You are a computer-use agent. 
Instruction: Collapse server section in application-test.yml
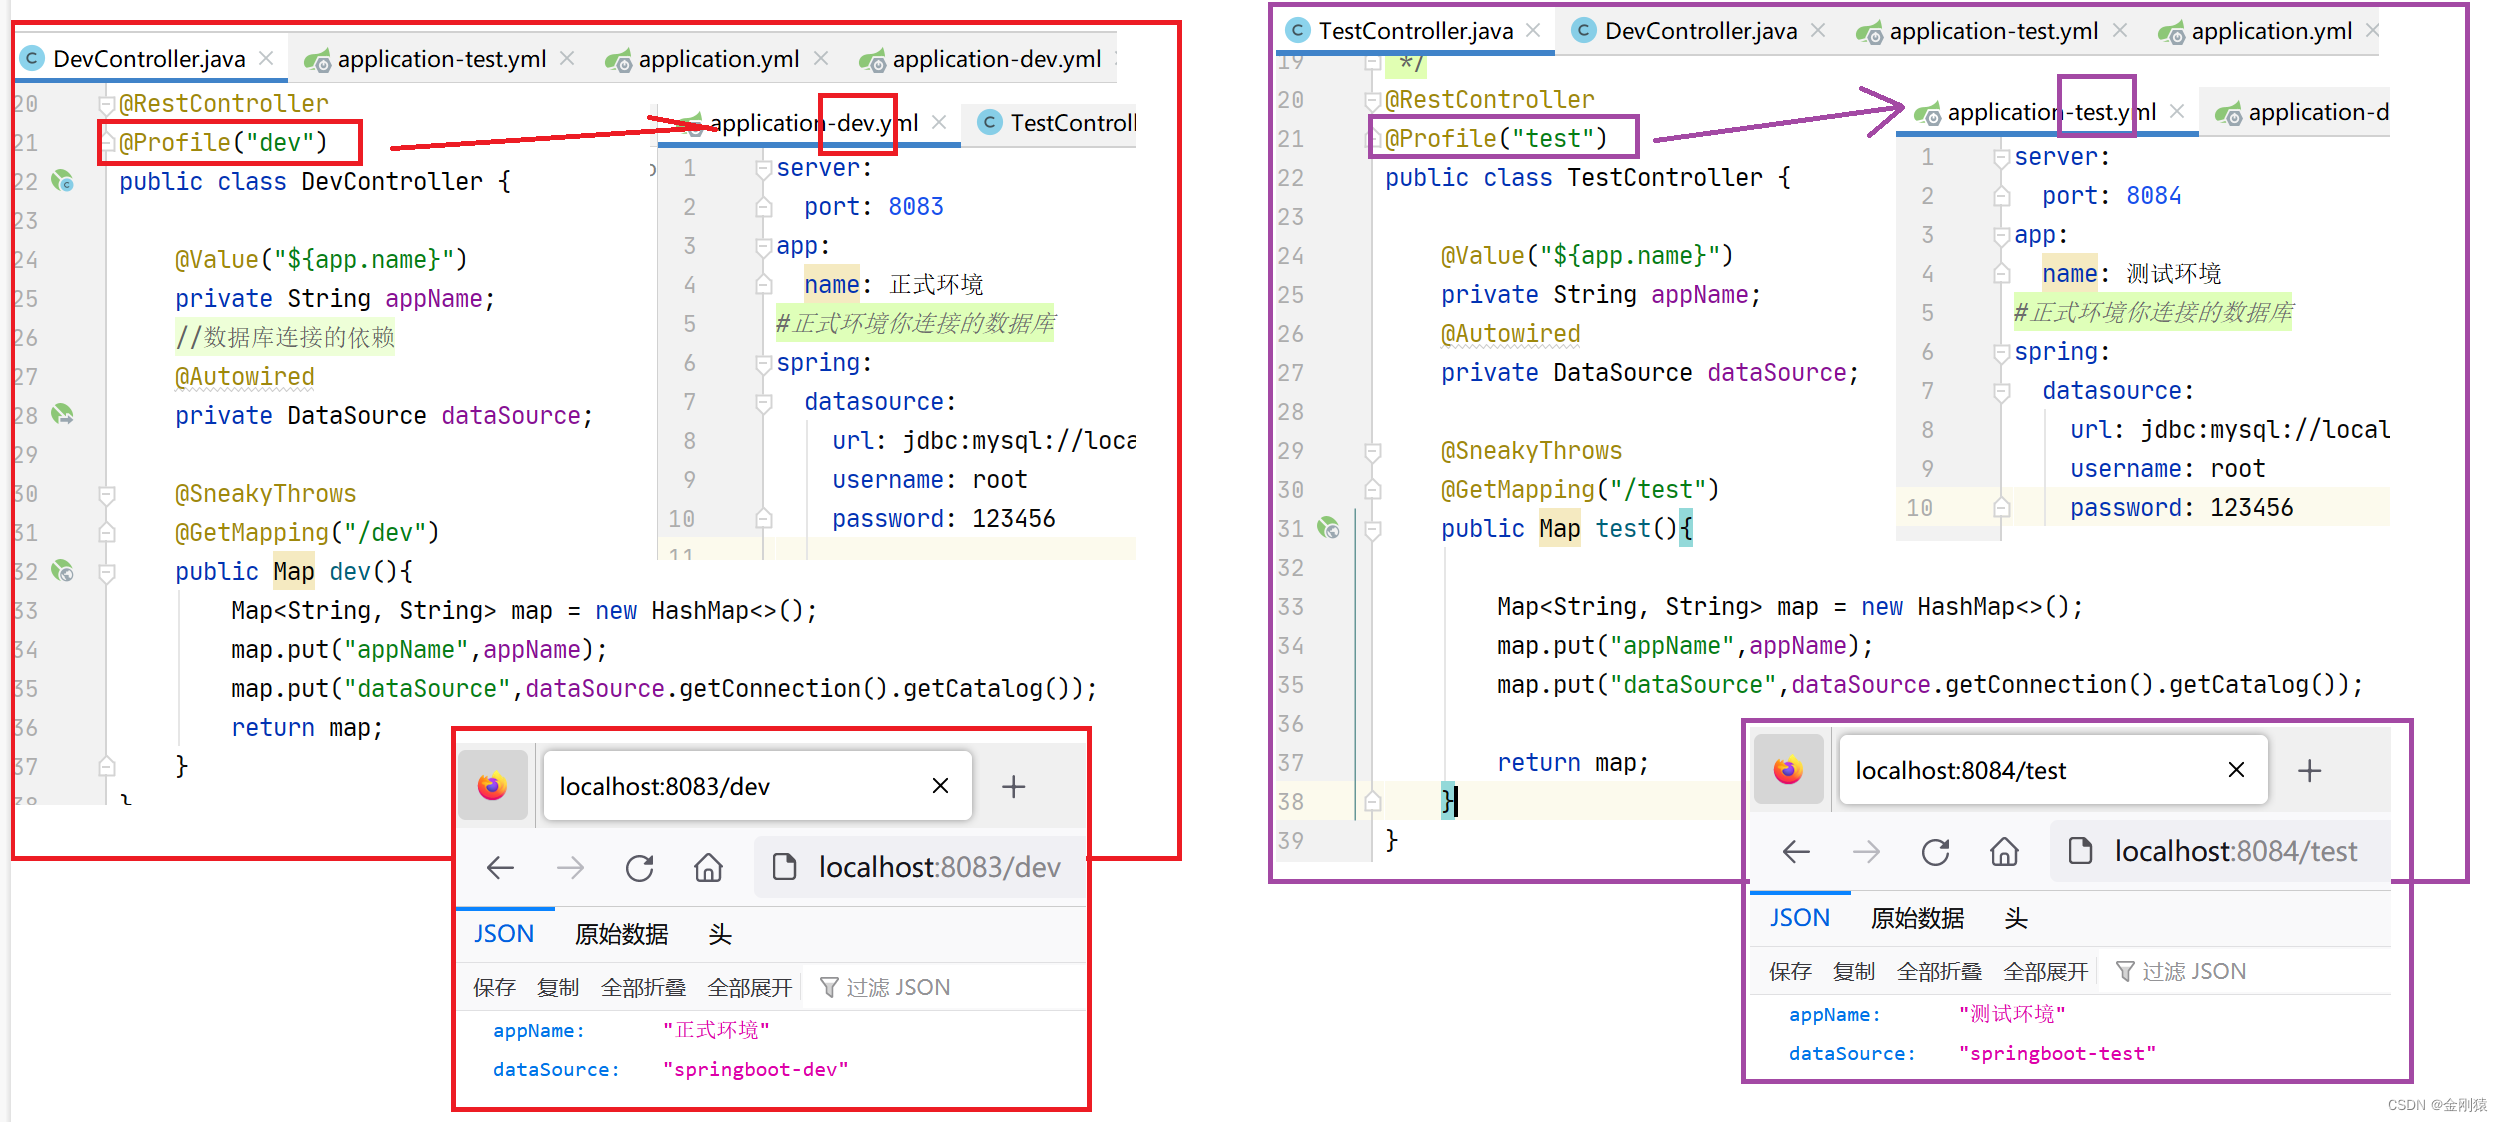coord(2002,157)
